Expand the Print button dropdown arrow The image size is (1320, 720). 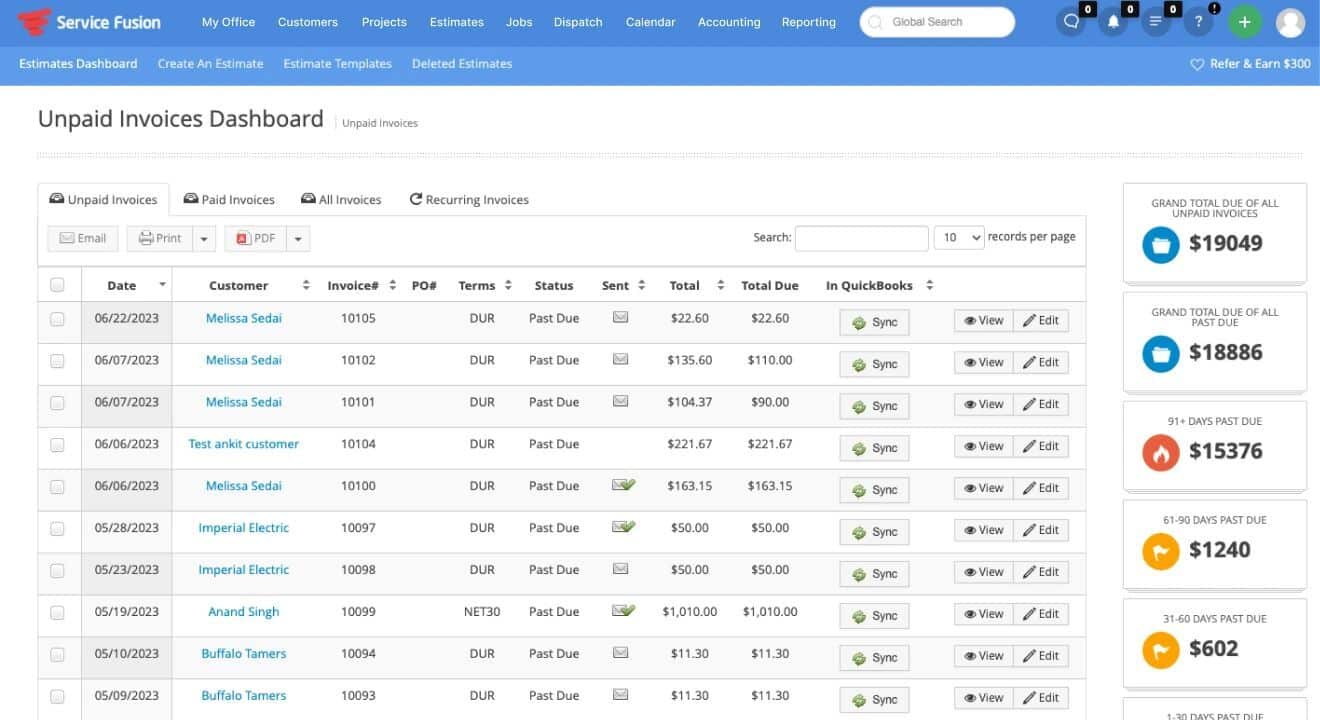click(x=204, y=237)
